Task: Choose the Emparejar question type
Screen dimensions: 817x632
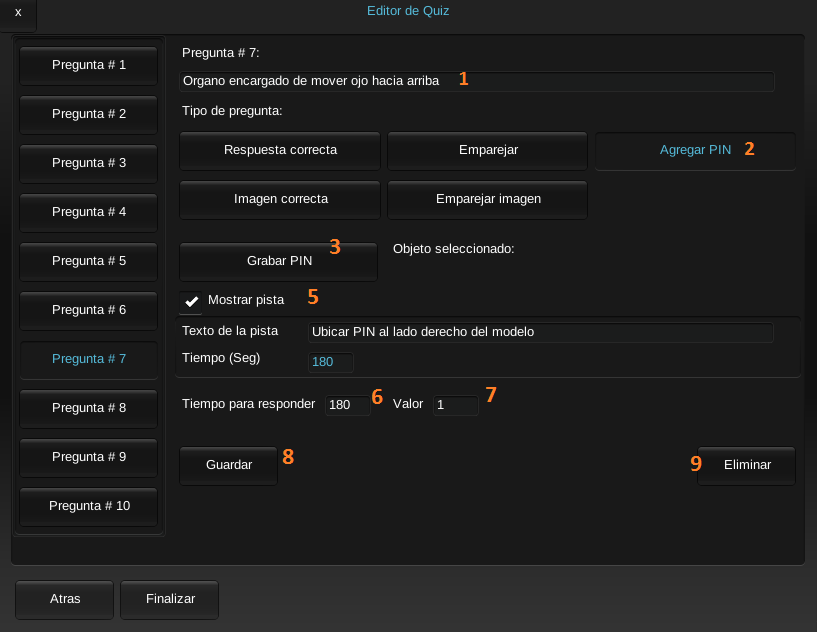Action: (x=488, y=151)
